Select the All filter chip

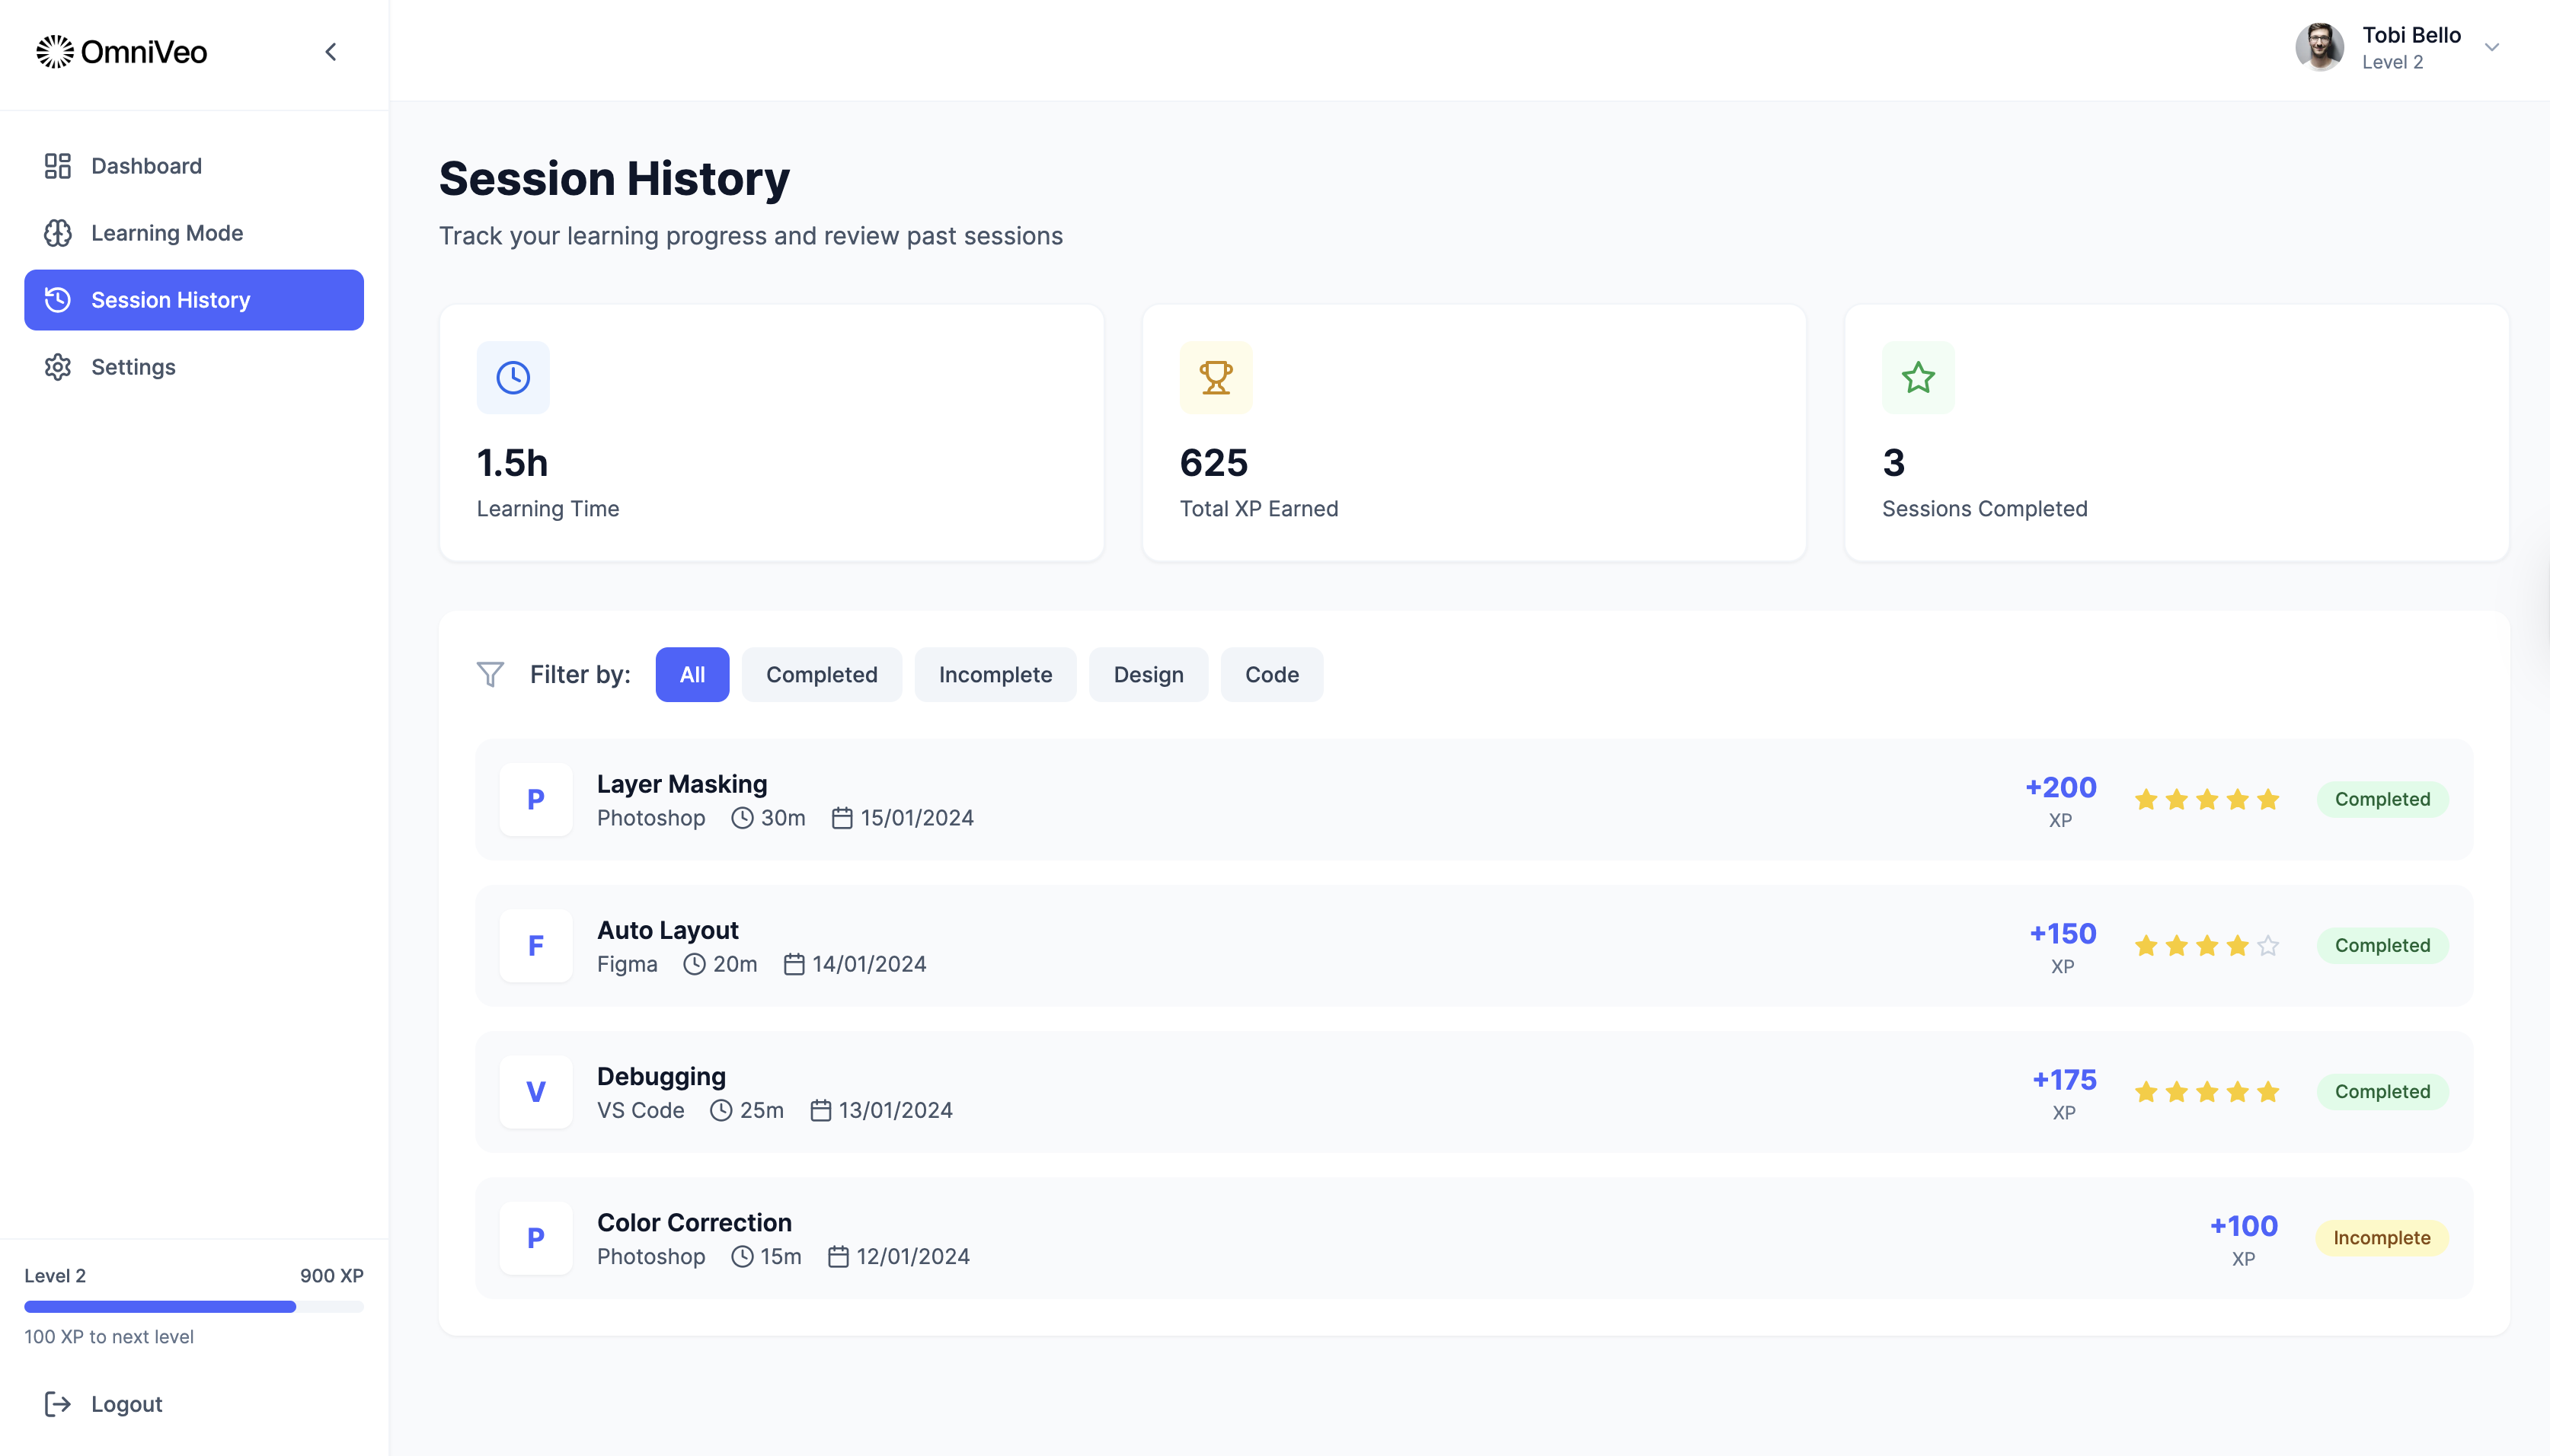(x=692, y=675)
